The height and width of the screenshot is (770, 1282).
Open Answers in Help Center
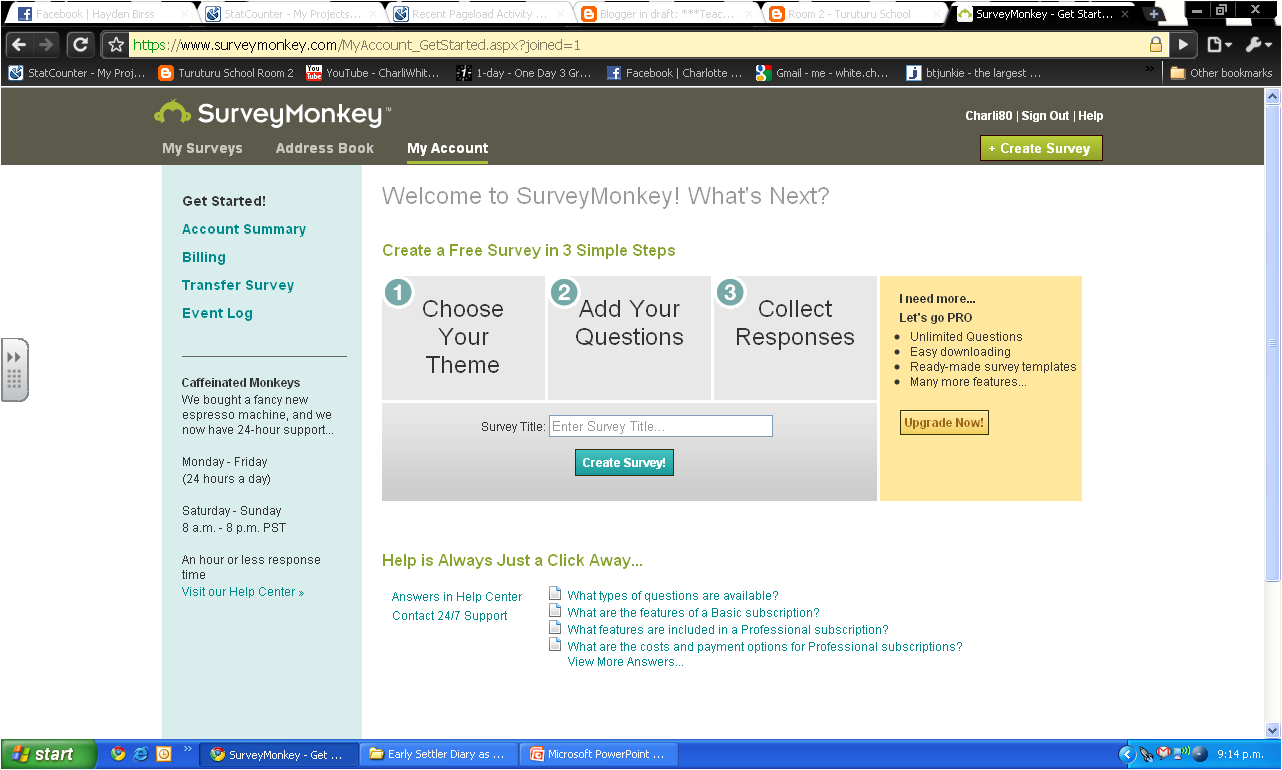tap(457, 597)
